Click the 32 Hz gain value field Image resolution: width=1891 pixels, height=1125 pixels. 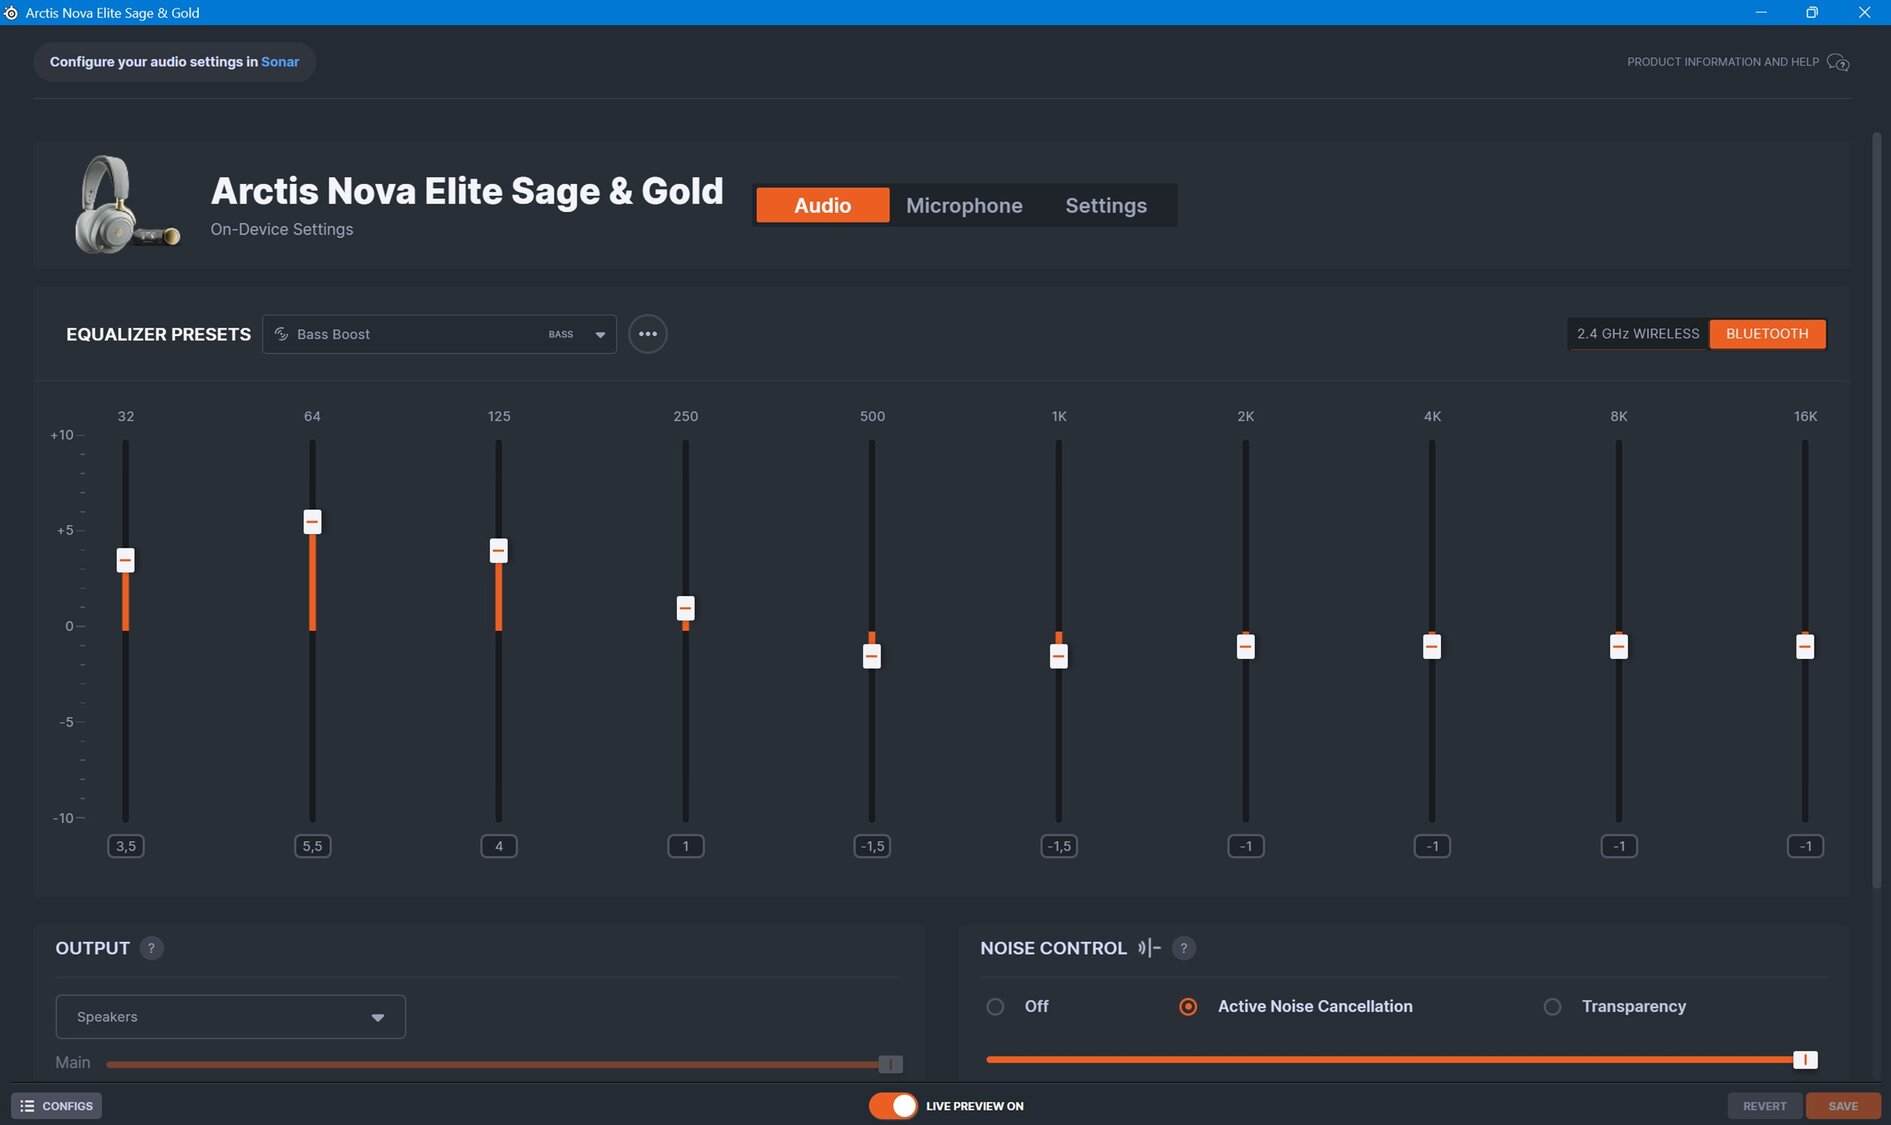coord(126,846)
